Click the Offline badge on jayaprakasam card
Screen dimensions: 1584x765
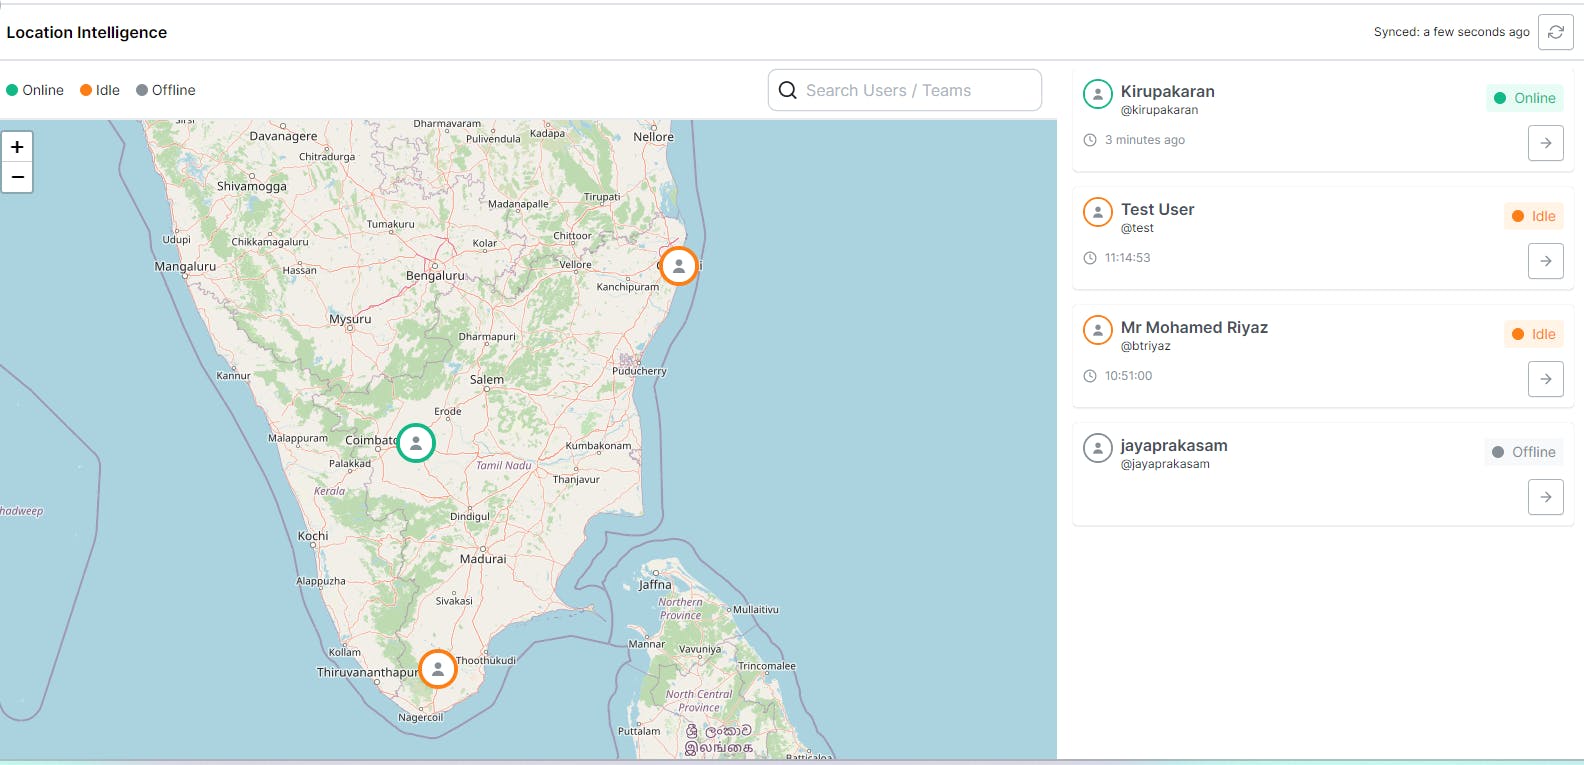click(x=1523, y=452)
